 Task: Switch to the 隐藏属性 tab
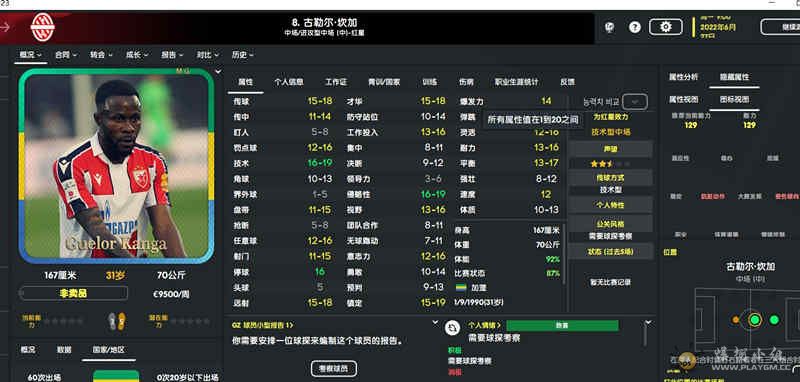734,77
